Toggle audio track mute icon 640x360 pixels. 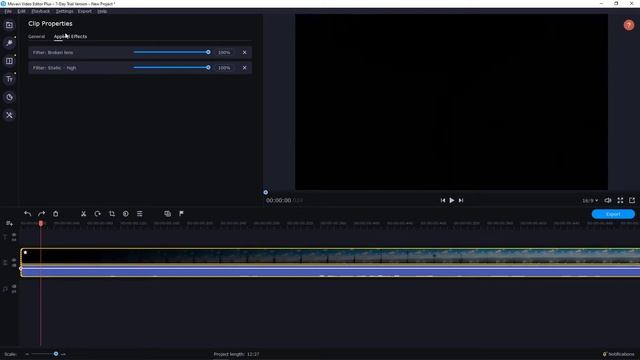pyautogui.click(x=14, y=287)
